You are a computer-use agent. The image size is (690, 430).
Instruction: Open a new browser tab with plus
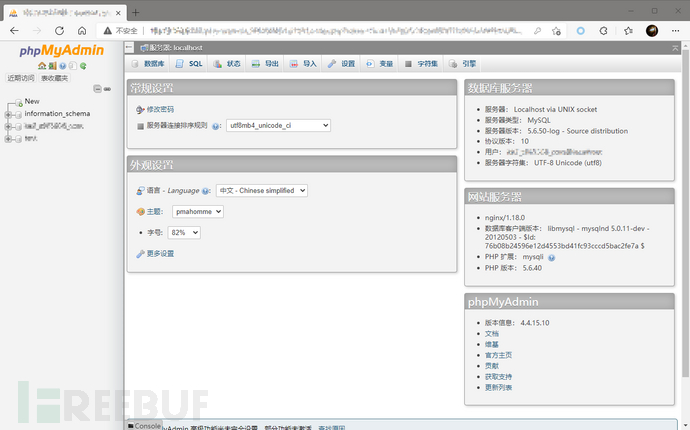tap(136, 12)
